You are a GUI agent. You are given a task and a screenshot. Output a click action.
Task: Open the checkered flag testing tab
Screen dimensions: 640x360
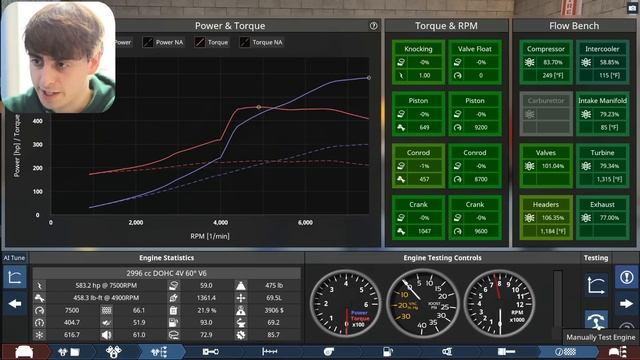[565, 351]
